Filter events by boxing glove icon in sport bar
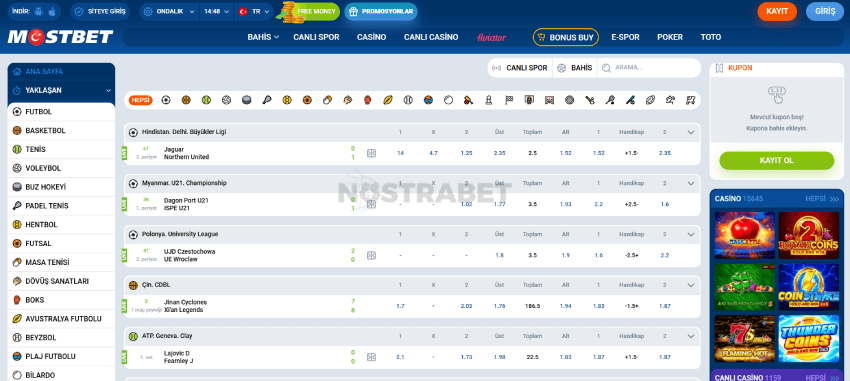Image resolution: width=850 pixels, height=381 pixels. point(368,100)
